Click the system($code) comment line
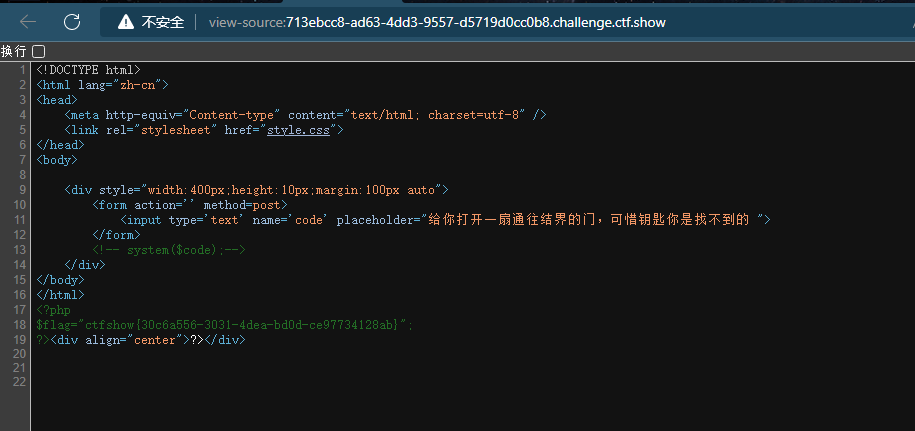This screenshot has height=431, width=915. pos(169,250)
